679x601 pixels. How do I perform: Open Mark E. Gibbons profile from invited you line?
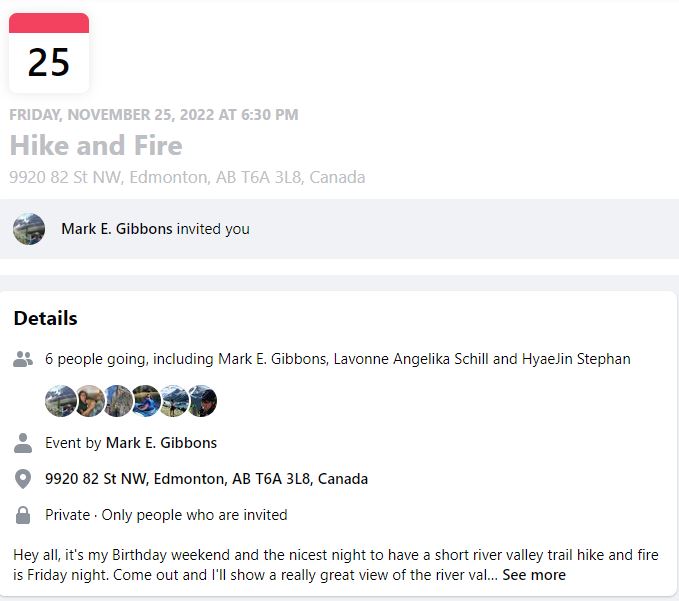[x=117, y=229]
